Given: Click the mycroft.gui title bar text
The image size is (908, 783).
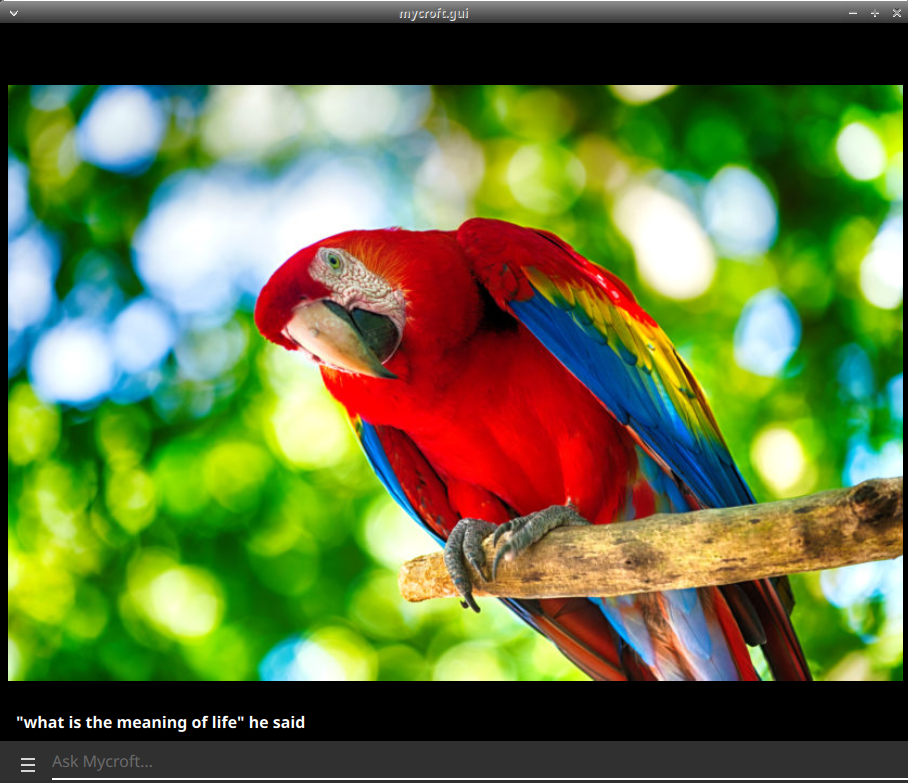Looking at the screenshot, I should pos(434,13).
